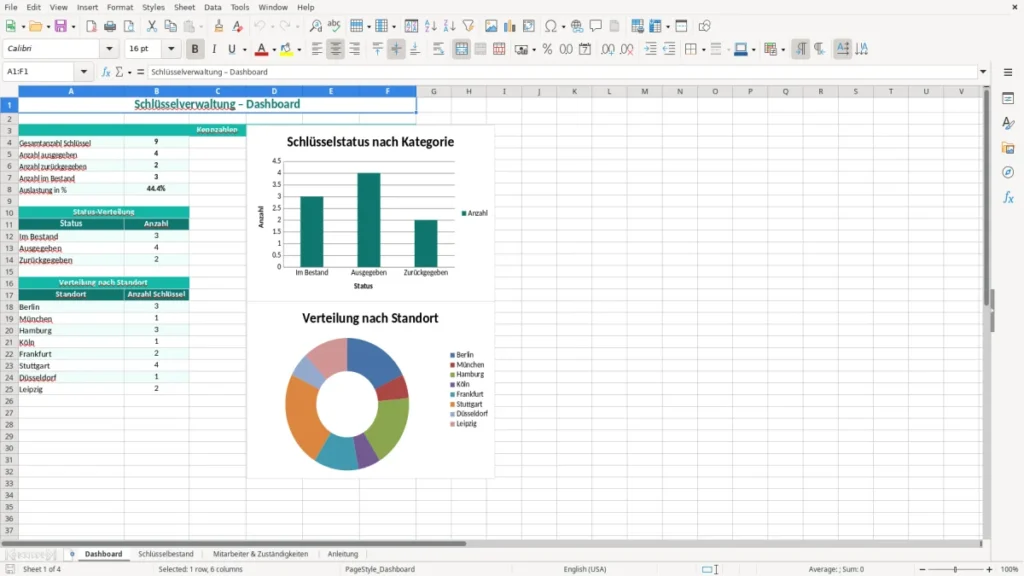Open the Function Wizard fx icon
Image resolution: width=1024 pixels, height=576 pixels.
106,72
